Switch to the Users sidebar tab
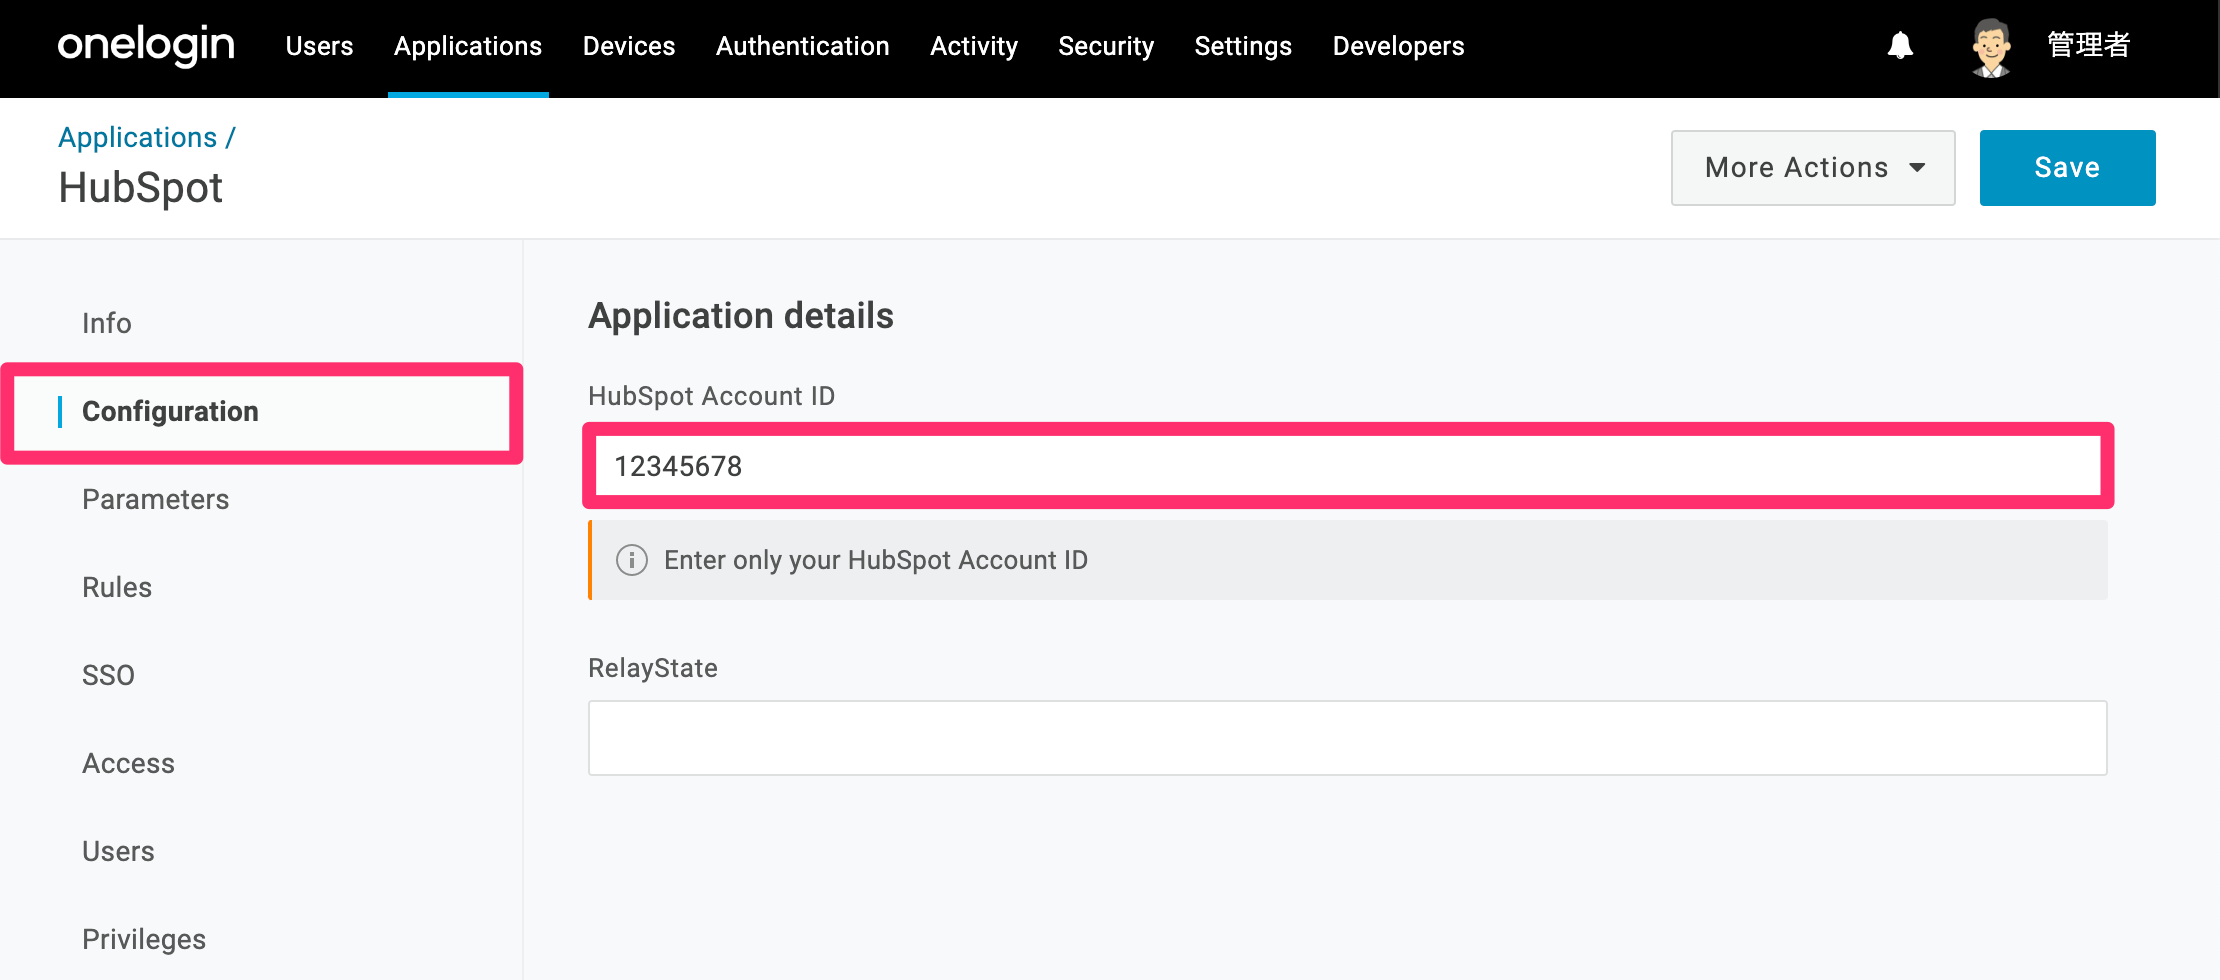2220x980 pixels. [x=118, y=851]
